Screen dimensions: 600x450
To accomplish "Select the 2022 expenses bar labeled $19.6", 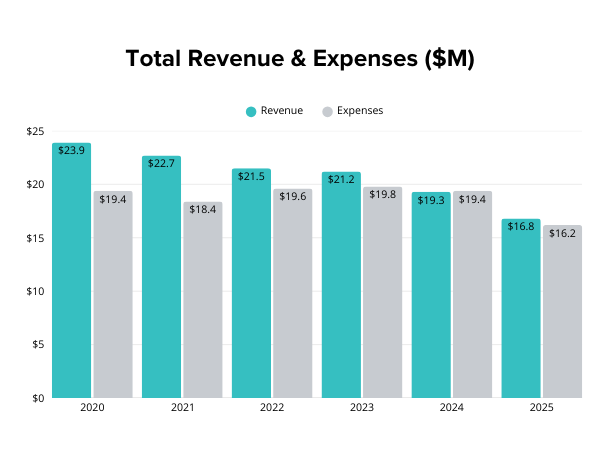I will (292, 294).
